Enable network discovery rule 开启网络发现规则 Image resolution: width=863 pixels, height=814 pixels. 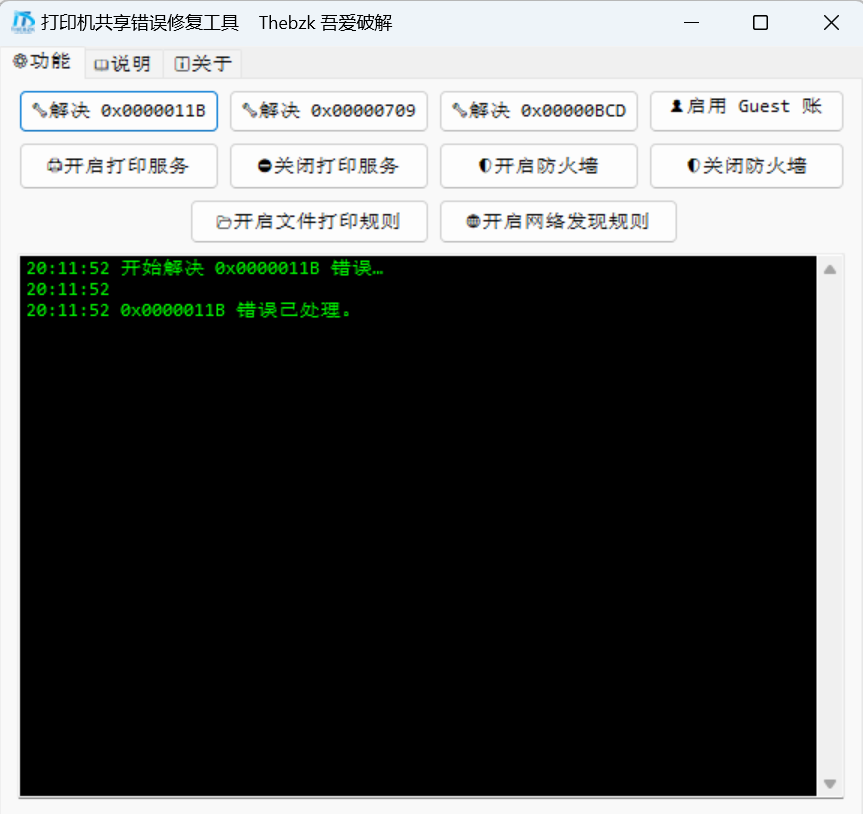pyautogui.click(x=558, y=222)
